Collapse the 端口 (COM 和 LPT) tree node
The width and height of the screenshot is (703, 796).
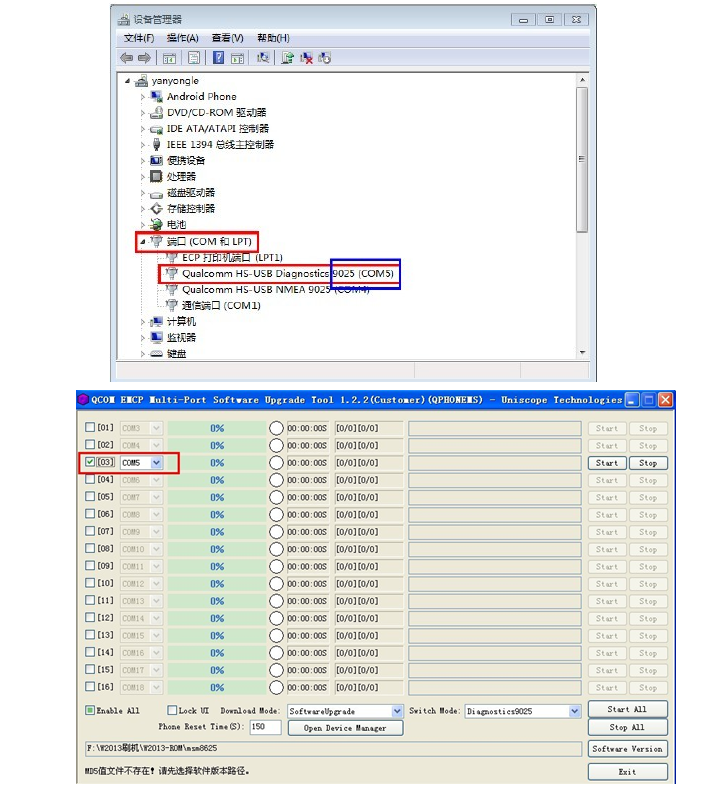142,242
